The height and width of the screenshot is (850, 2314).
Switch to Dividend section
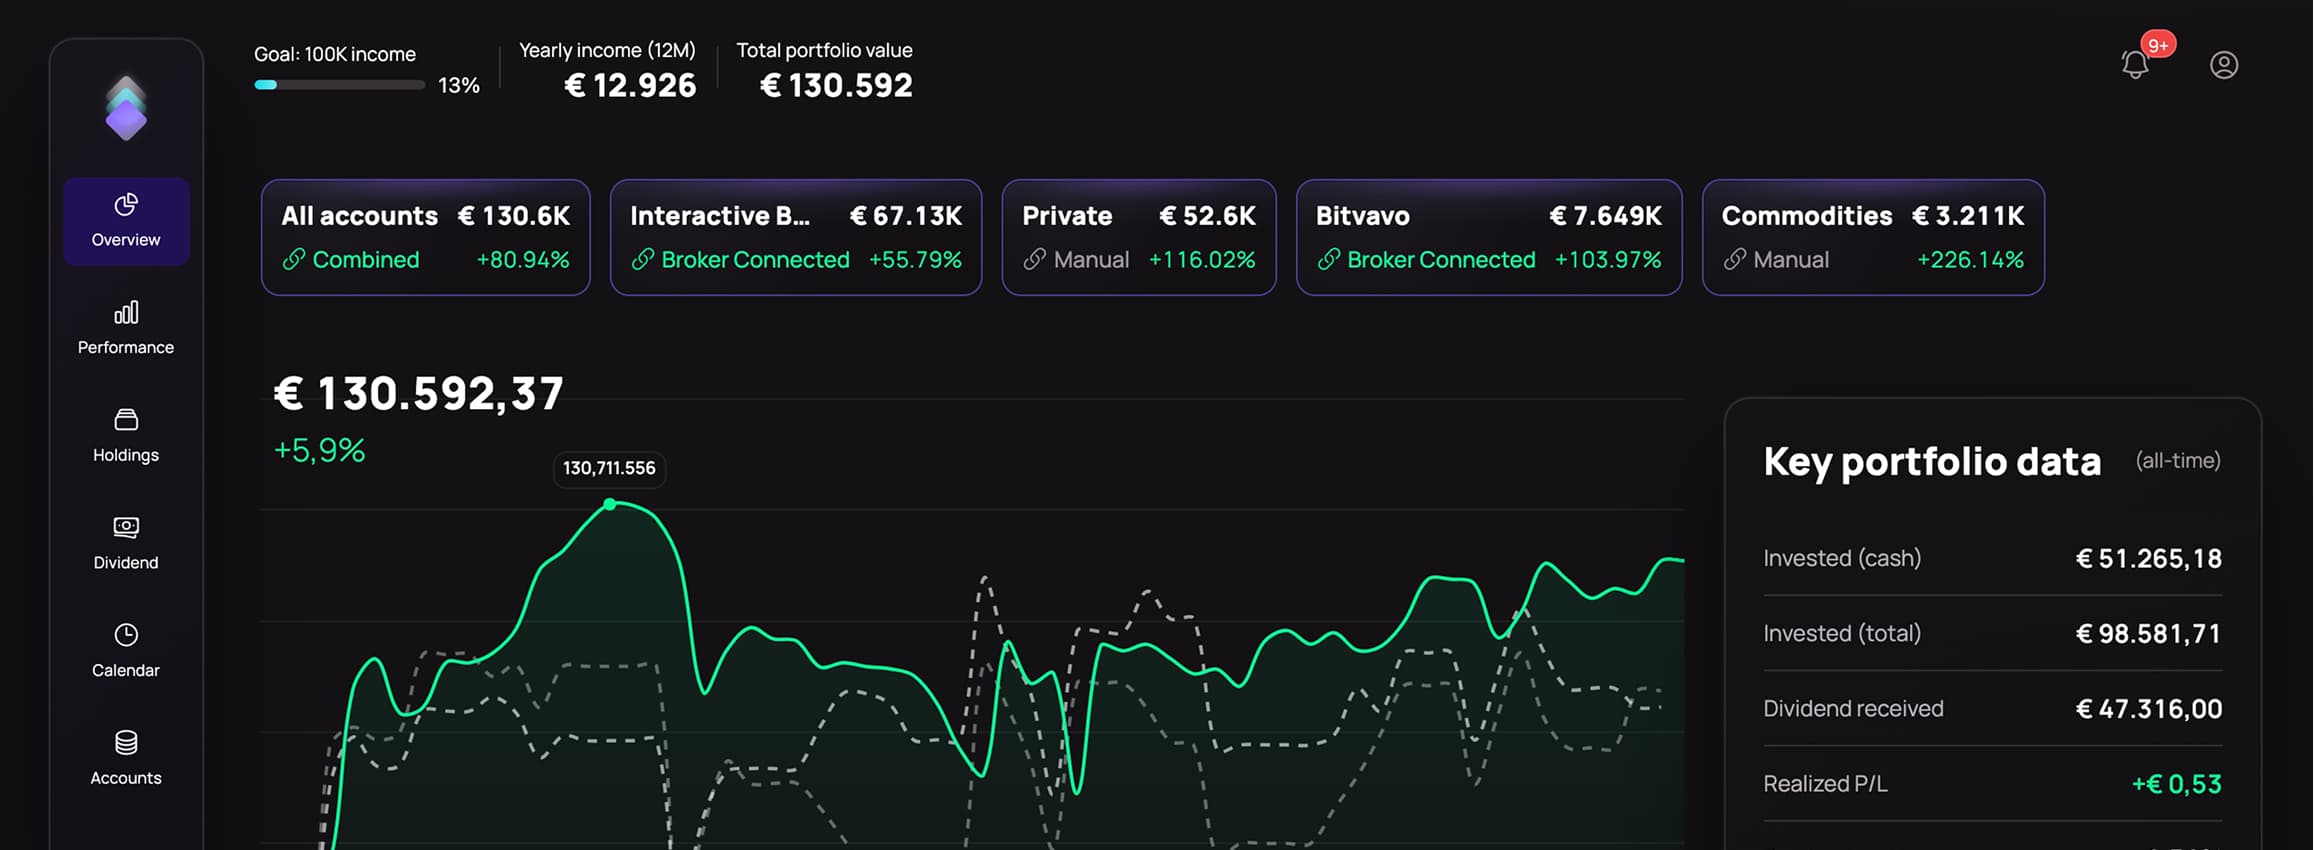pyautogui.click(x=126, y=543)
